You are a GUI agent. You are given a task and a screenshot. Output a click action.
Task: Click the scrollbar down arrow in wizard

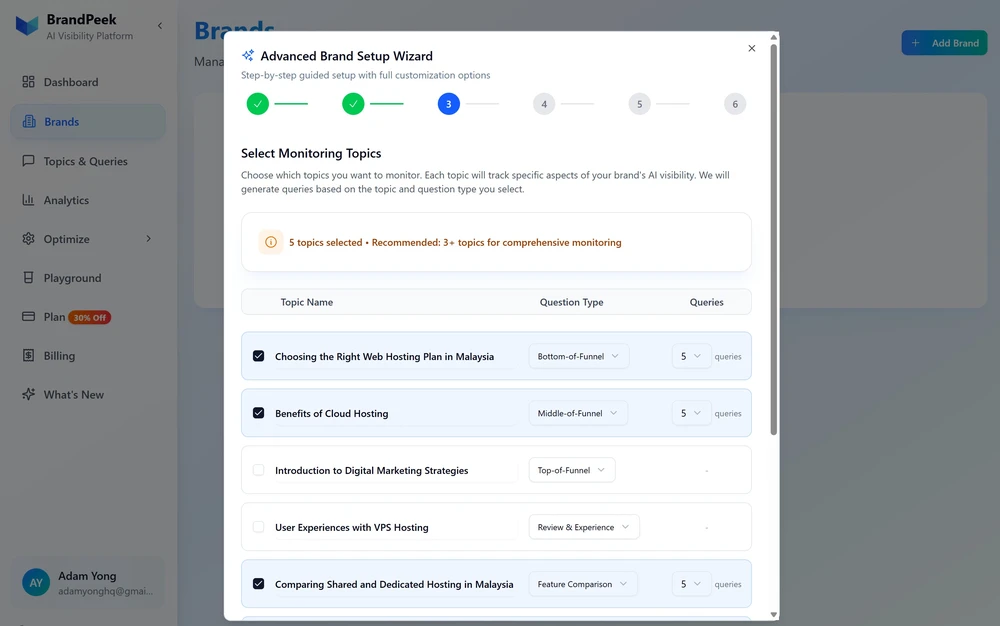point(774,615)
